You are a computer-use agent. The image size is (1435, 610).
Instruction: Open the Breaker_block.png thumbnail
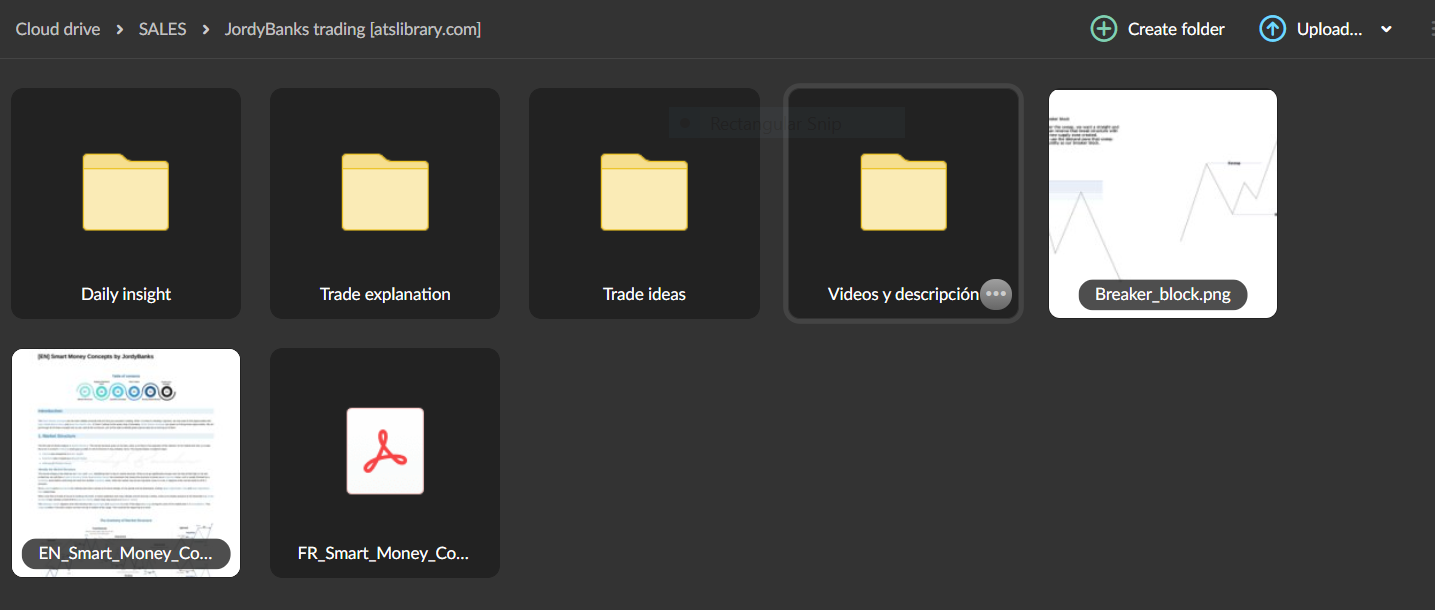click(1162, 190)
